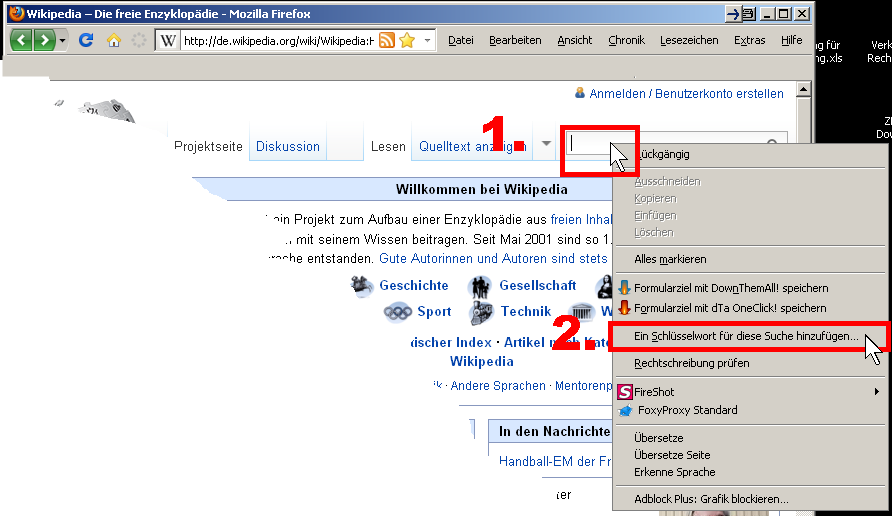892x516 pixels.
Task: Click the FoxyProxy fox icon
Action: pos(625,410)
